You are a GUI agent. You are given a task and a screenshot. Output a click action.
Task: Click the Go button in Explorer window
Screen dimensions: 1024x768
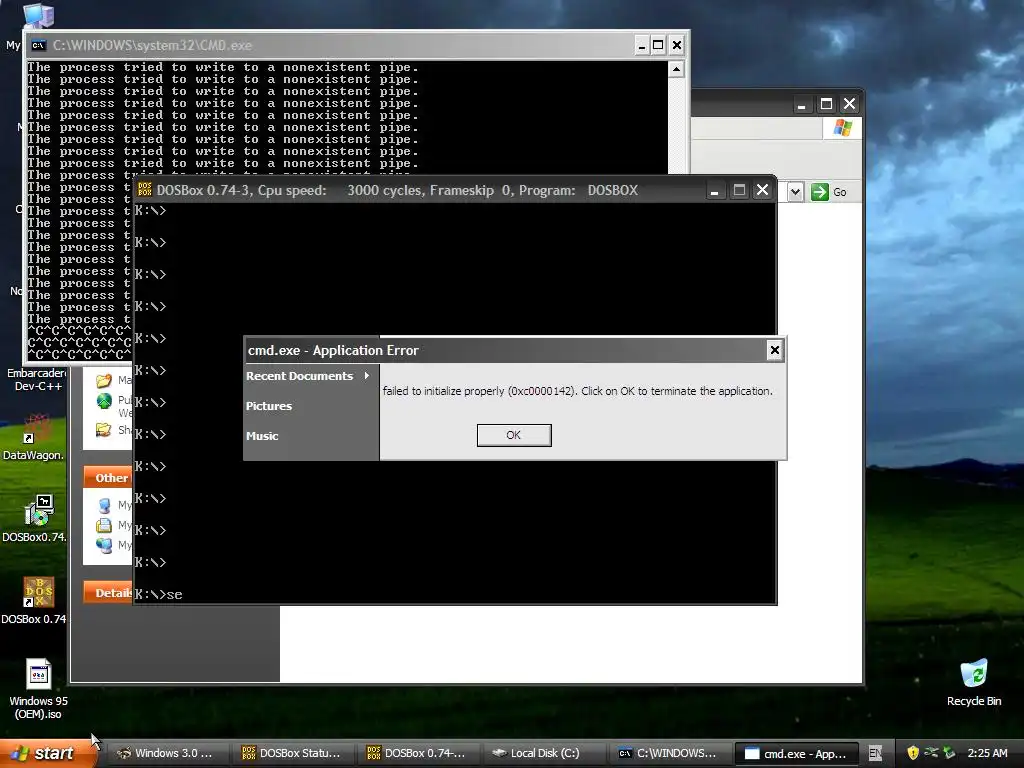point(829,192)
